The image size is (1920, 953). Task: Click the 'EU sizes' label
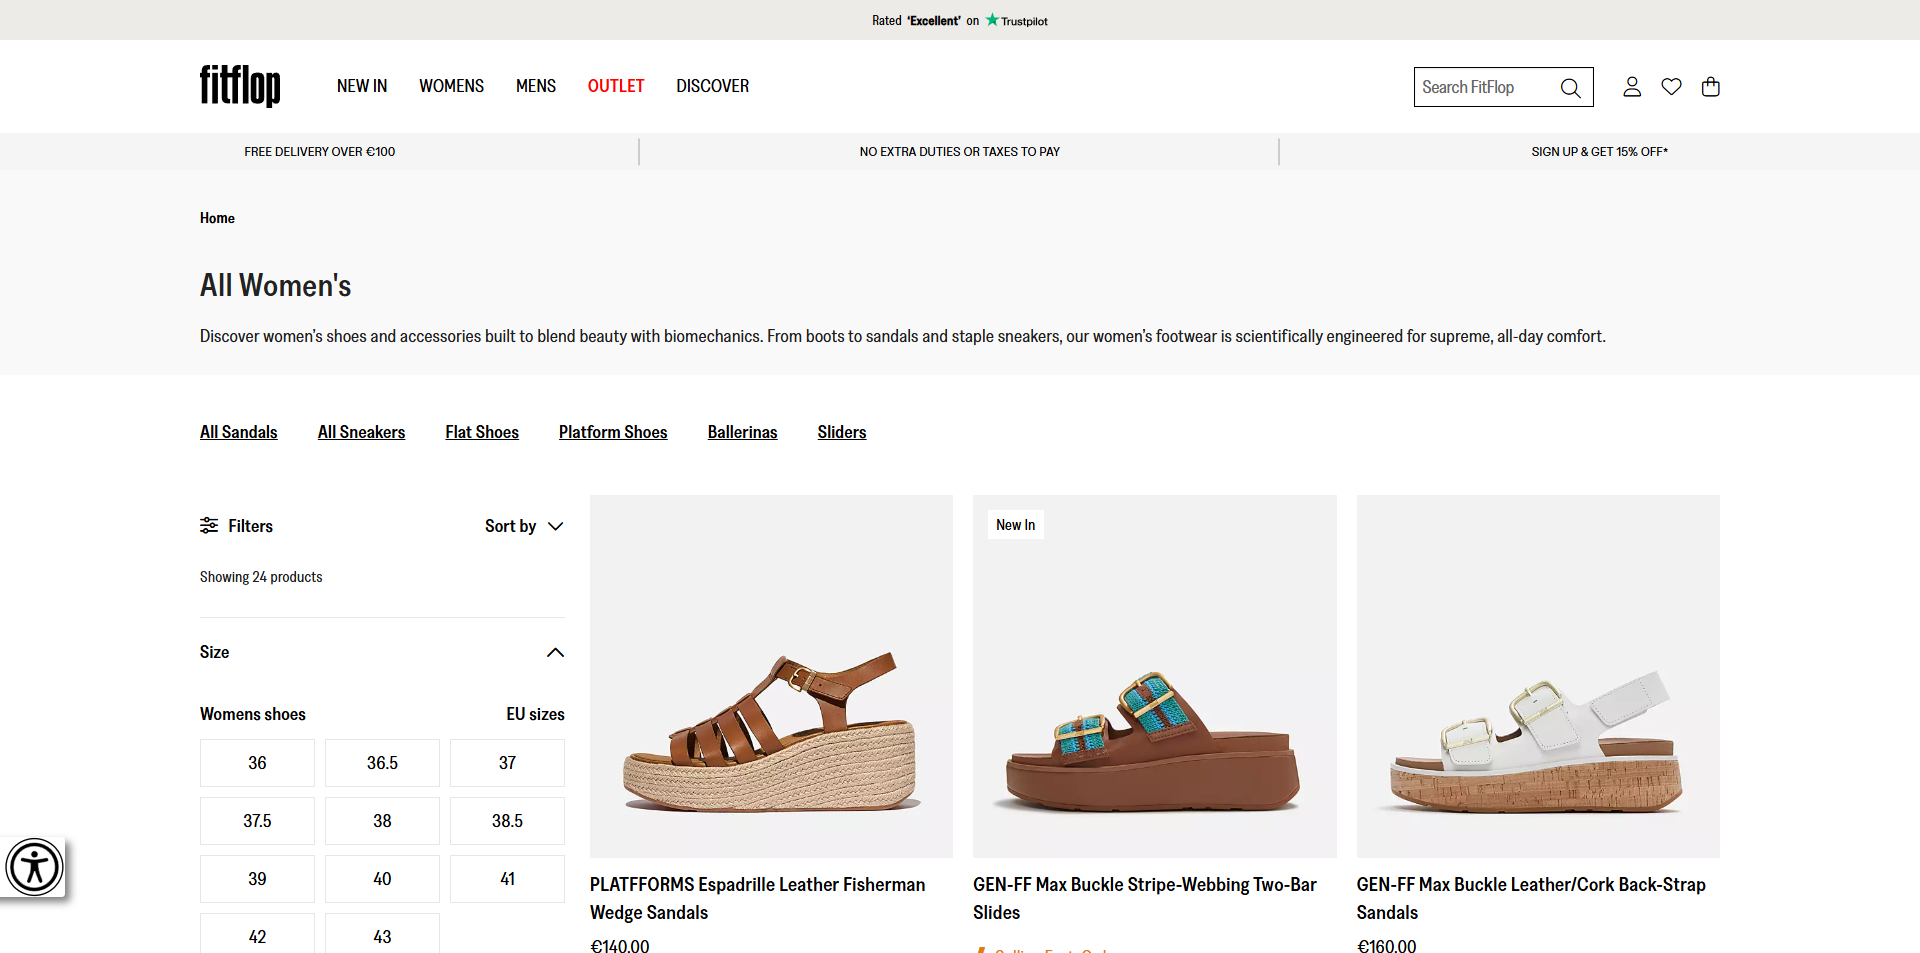(x=535, y=714)
